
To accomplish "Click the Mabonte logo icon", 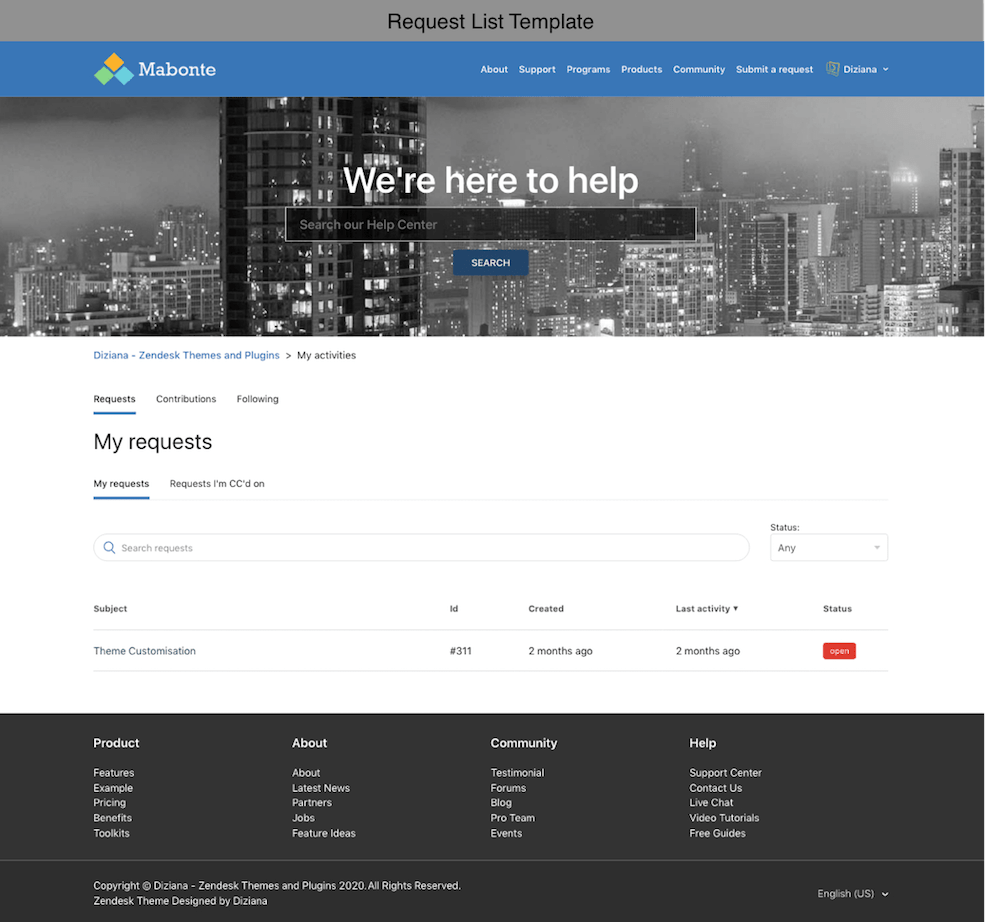I will coord(114,69).
